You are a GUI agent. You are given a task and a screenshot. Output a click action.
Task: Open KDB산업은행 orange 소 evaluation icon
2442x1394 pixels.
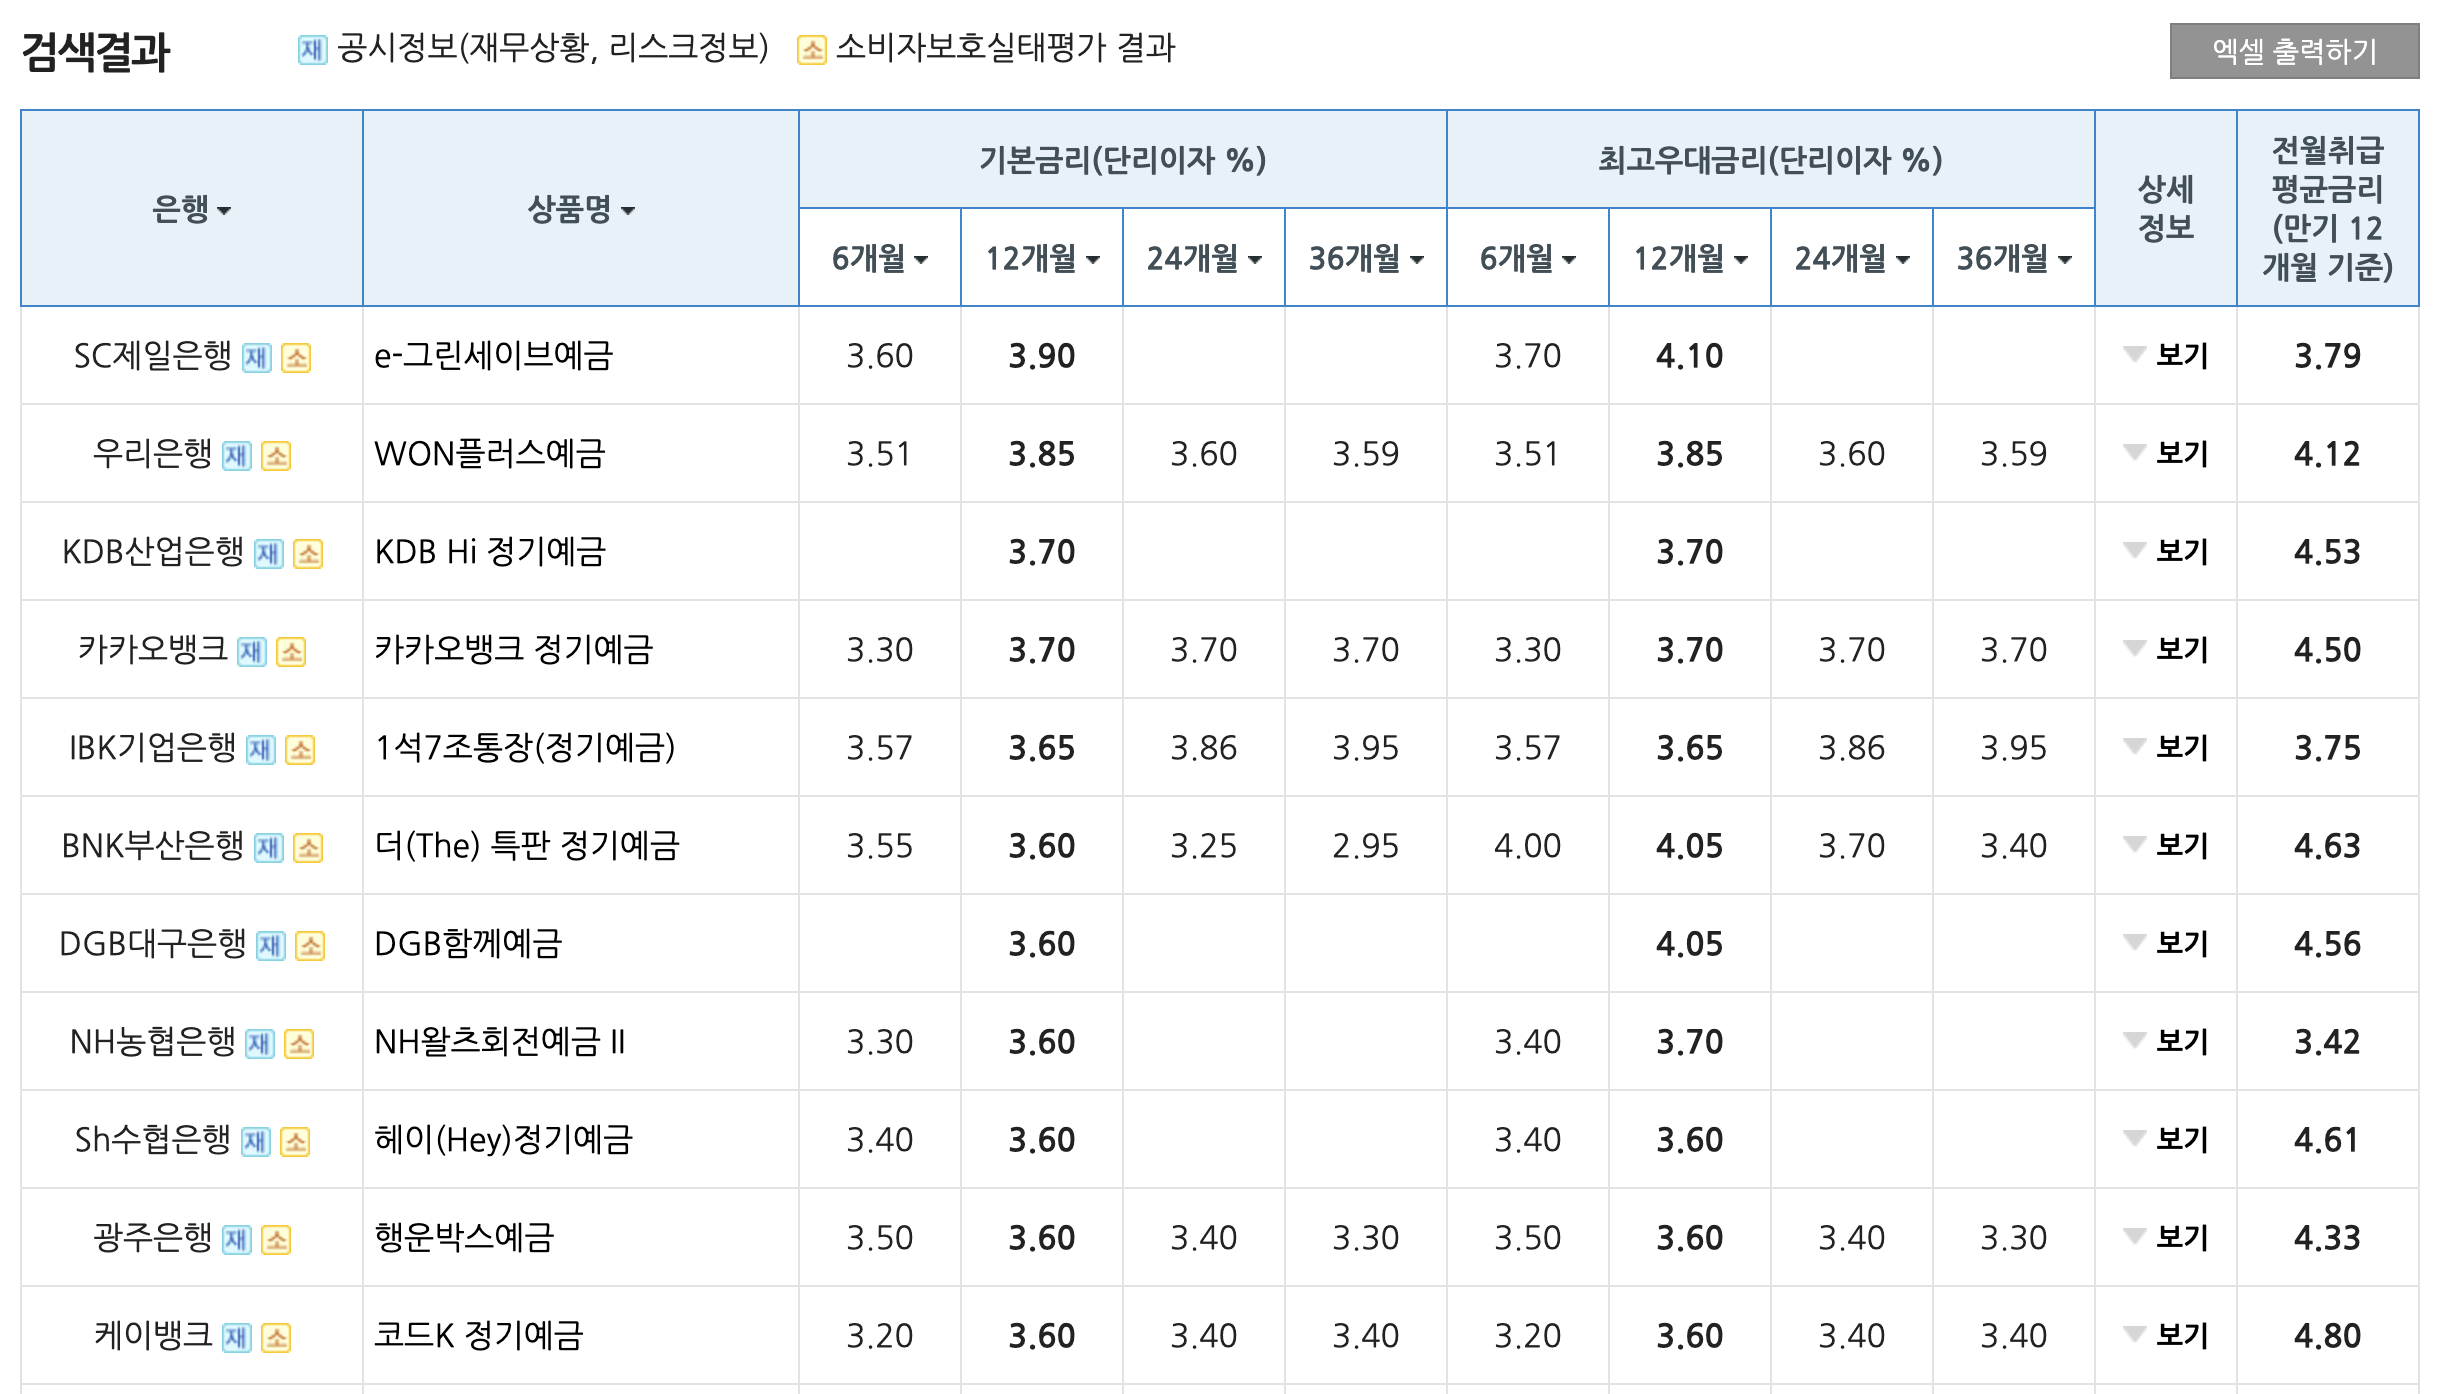pyautogui.click(x=308, y=554)
